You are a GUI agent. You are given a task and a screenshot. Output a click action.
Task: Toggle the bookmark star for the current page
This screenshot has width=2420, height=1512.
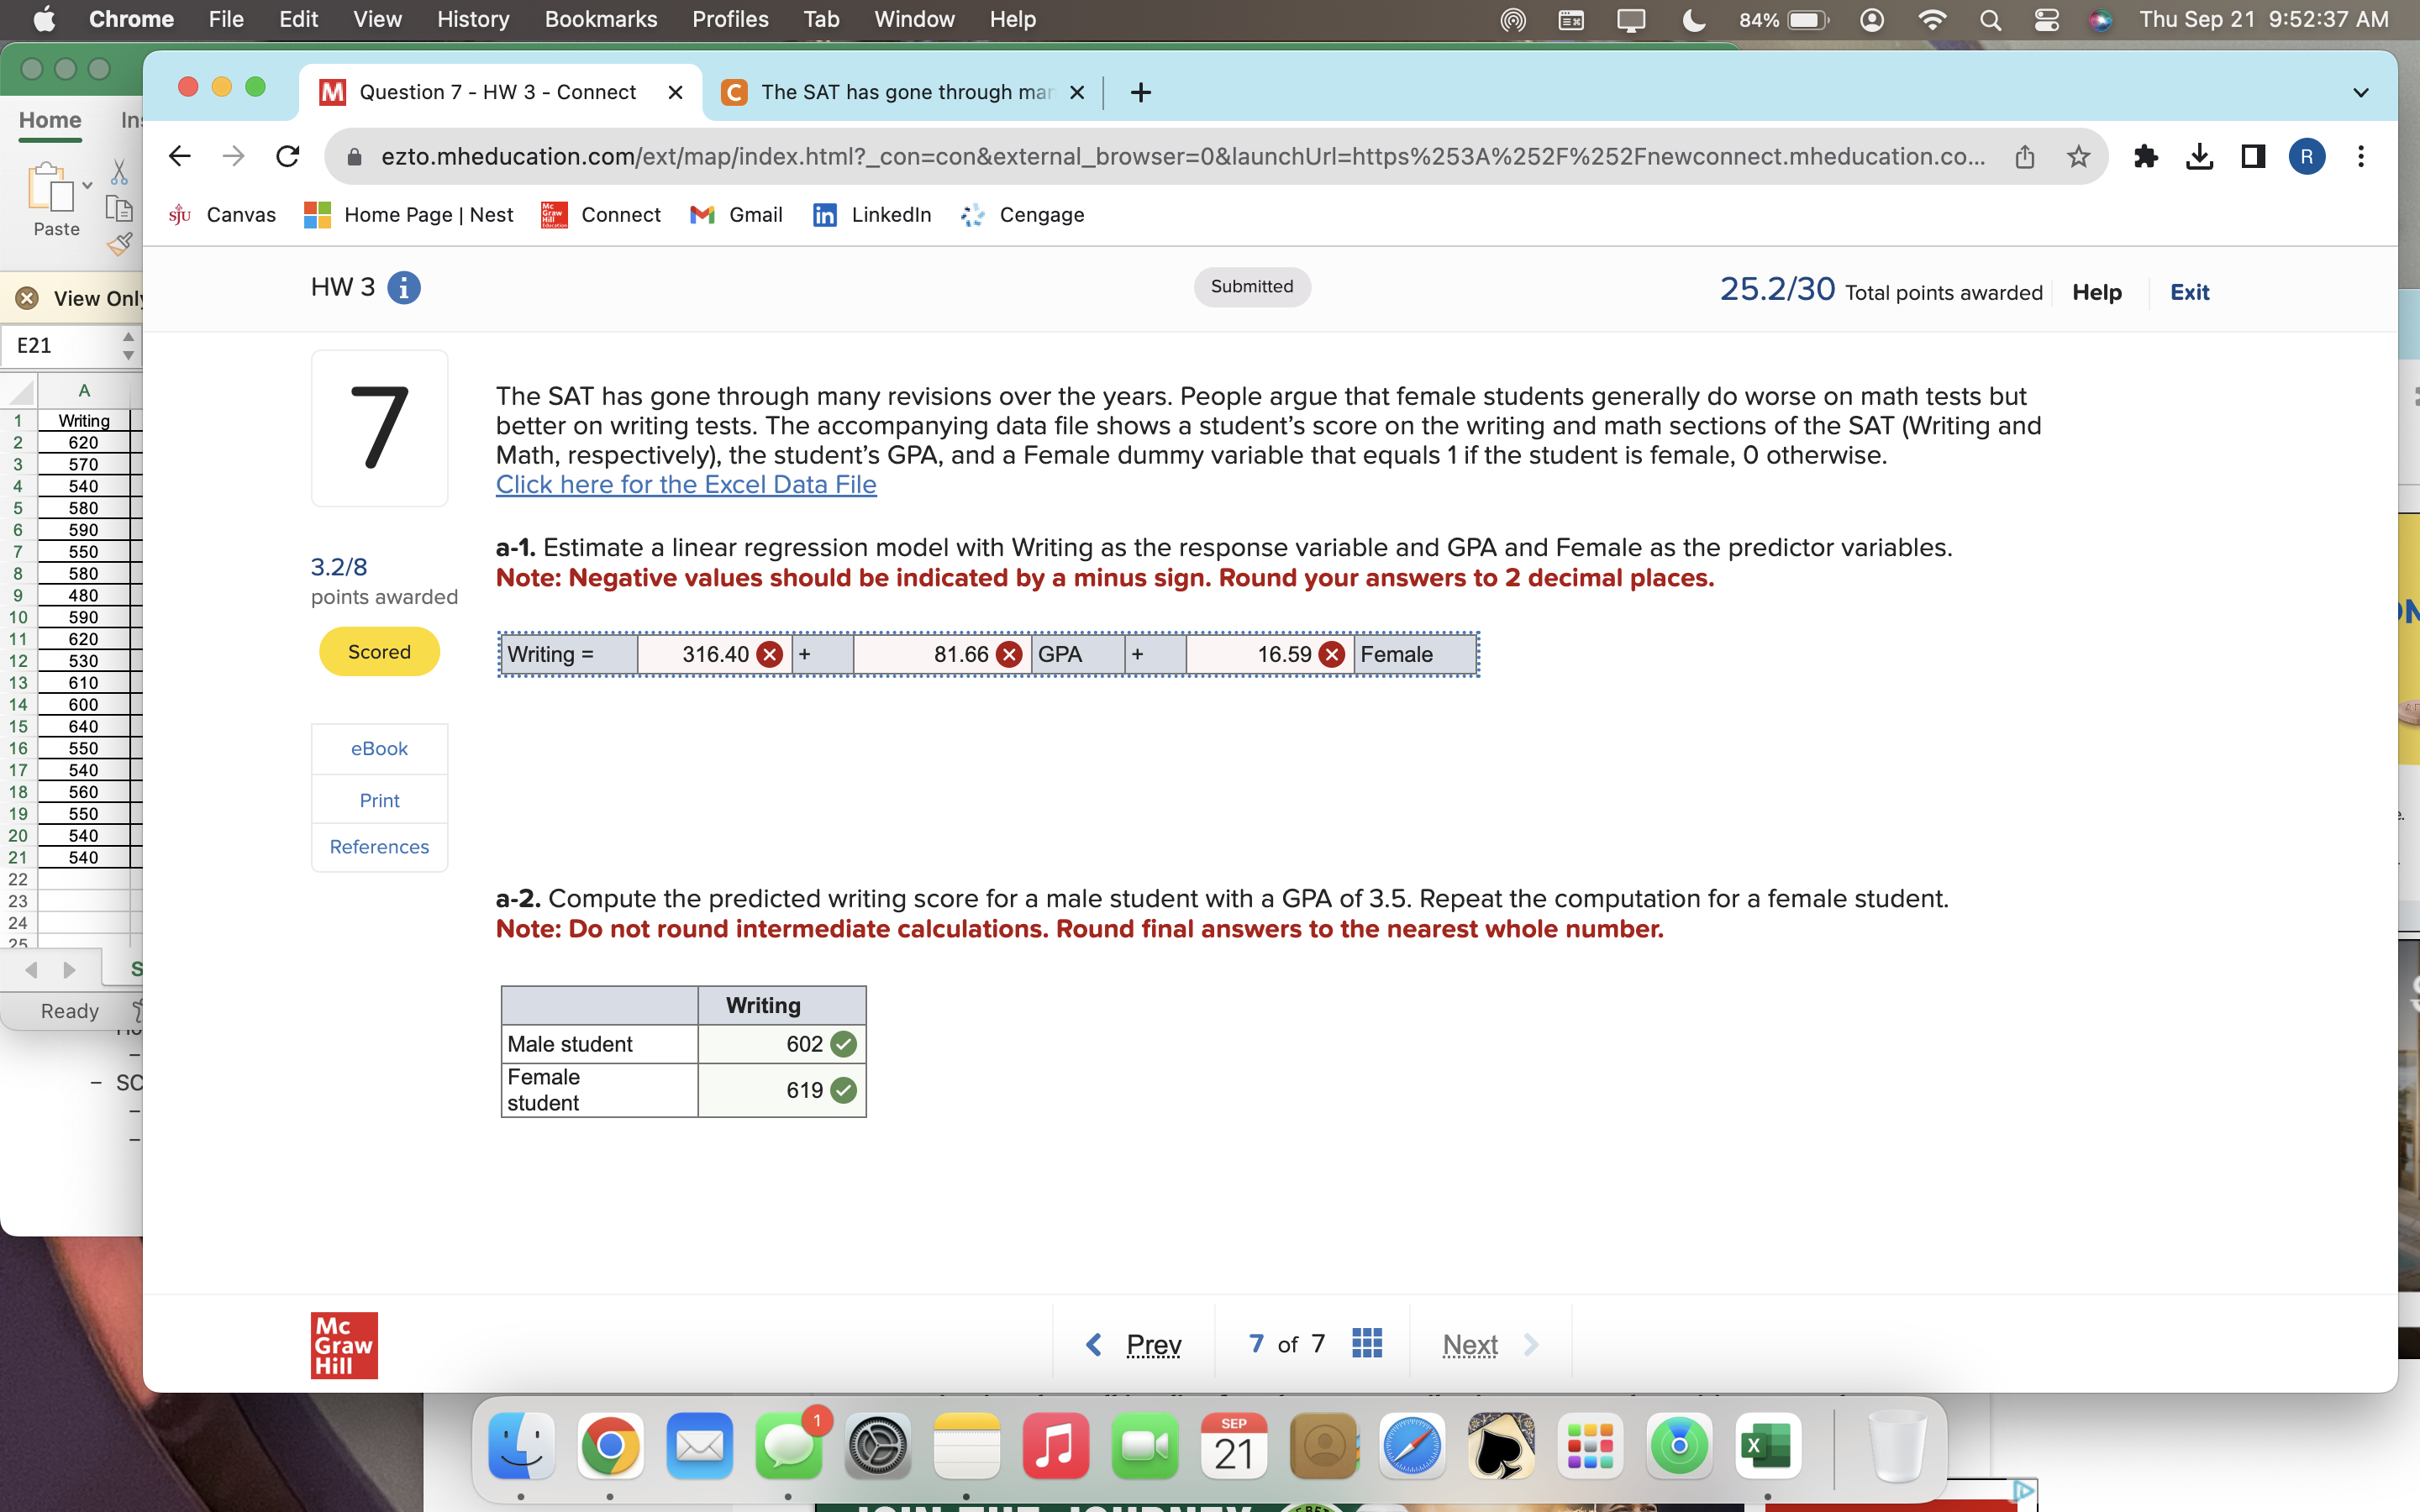(2078, 156)
